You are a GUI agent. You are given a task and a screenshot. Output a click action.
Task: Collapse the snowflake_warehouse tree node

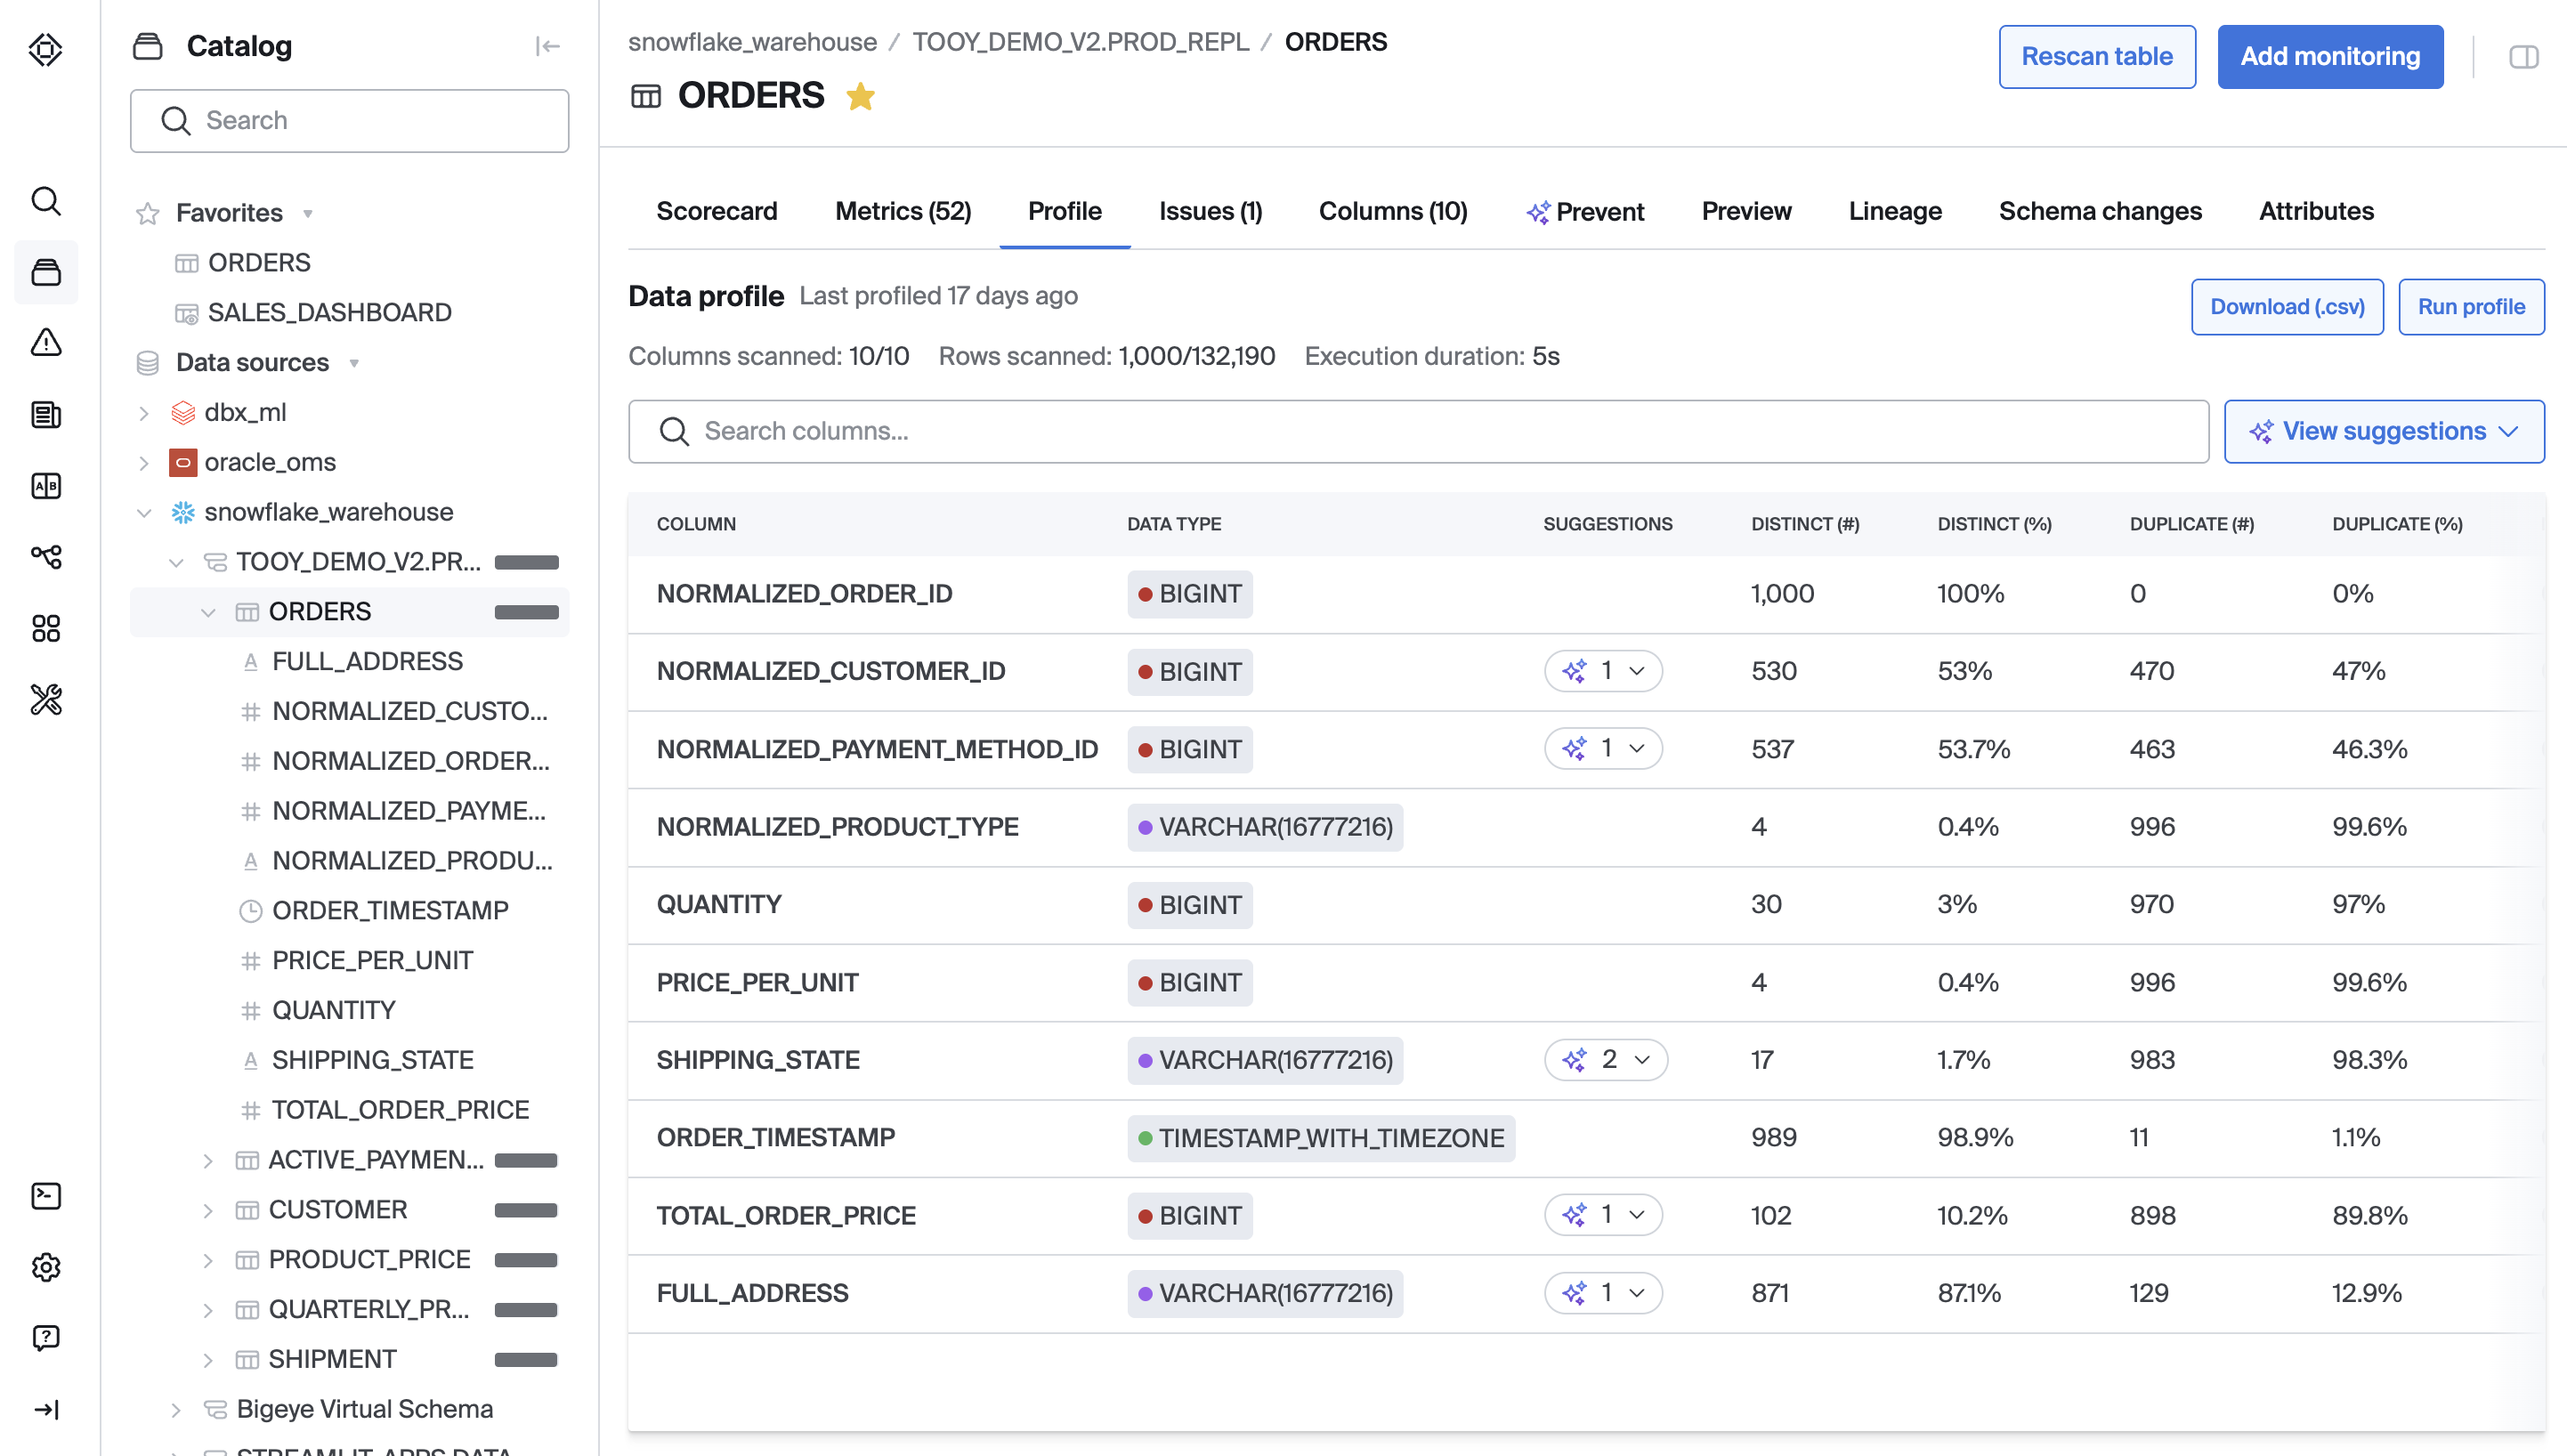tap(144, 512)
